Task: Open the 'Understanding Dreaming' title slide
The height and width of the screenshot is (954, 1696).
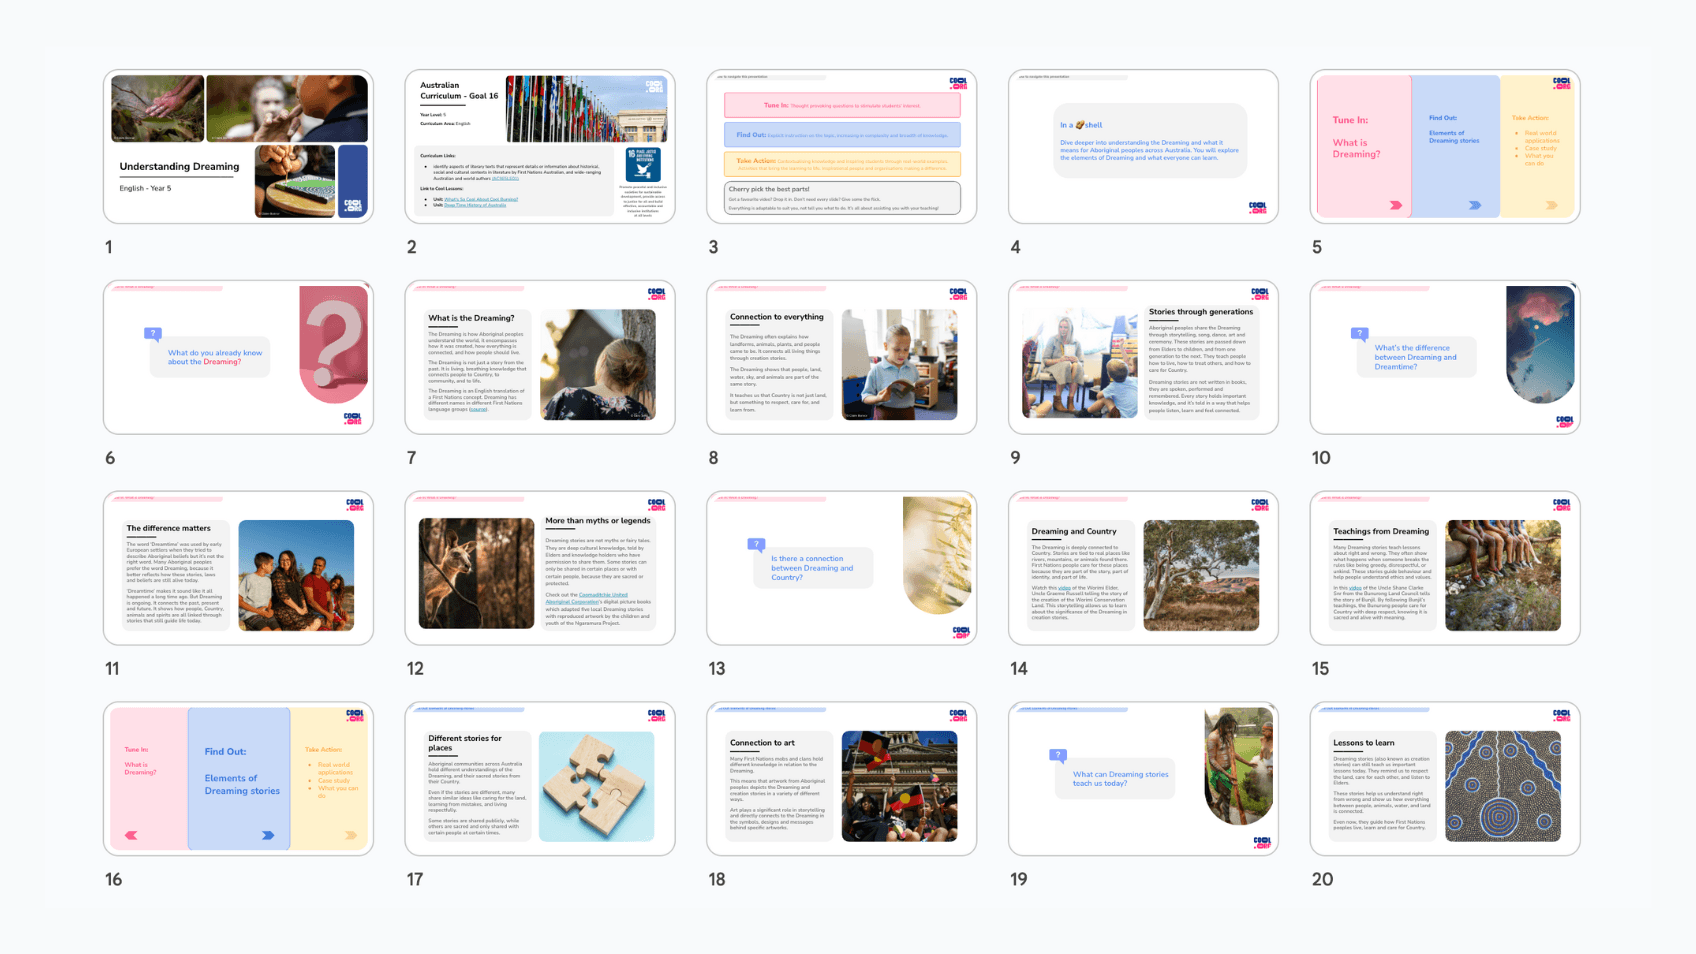Action: pyautogui.click(x=238, y=146)
